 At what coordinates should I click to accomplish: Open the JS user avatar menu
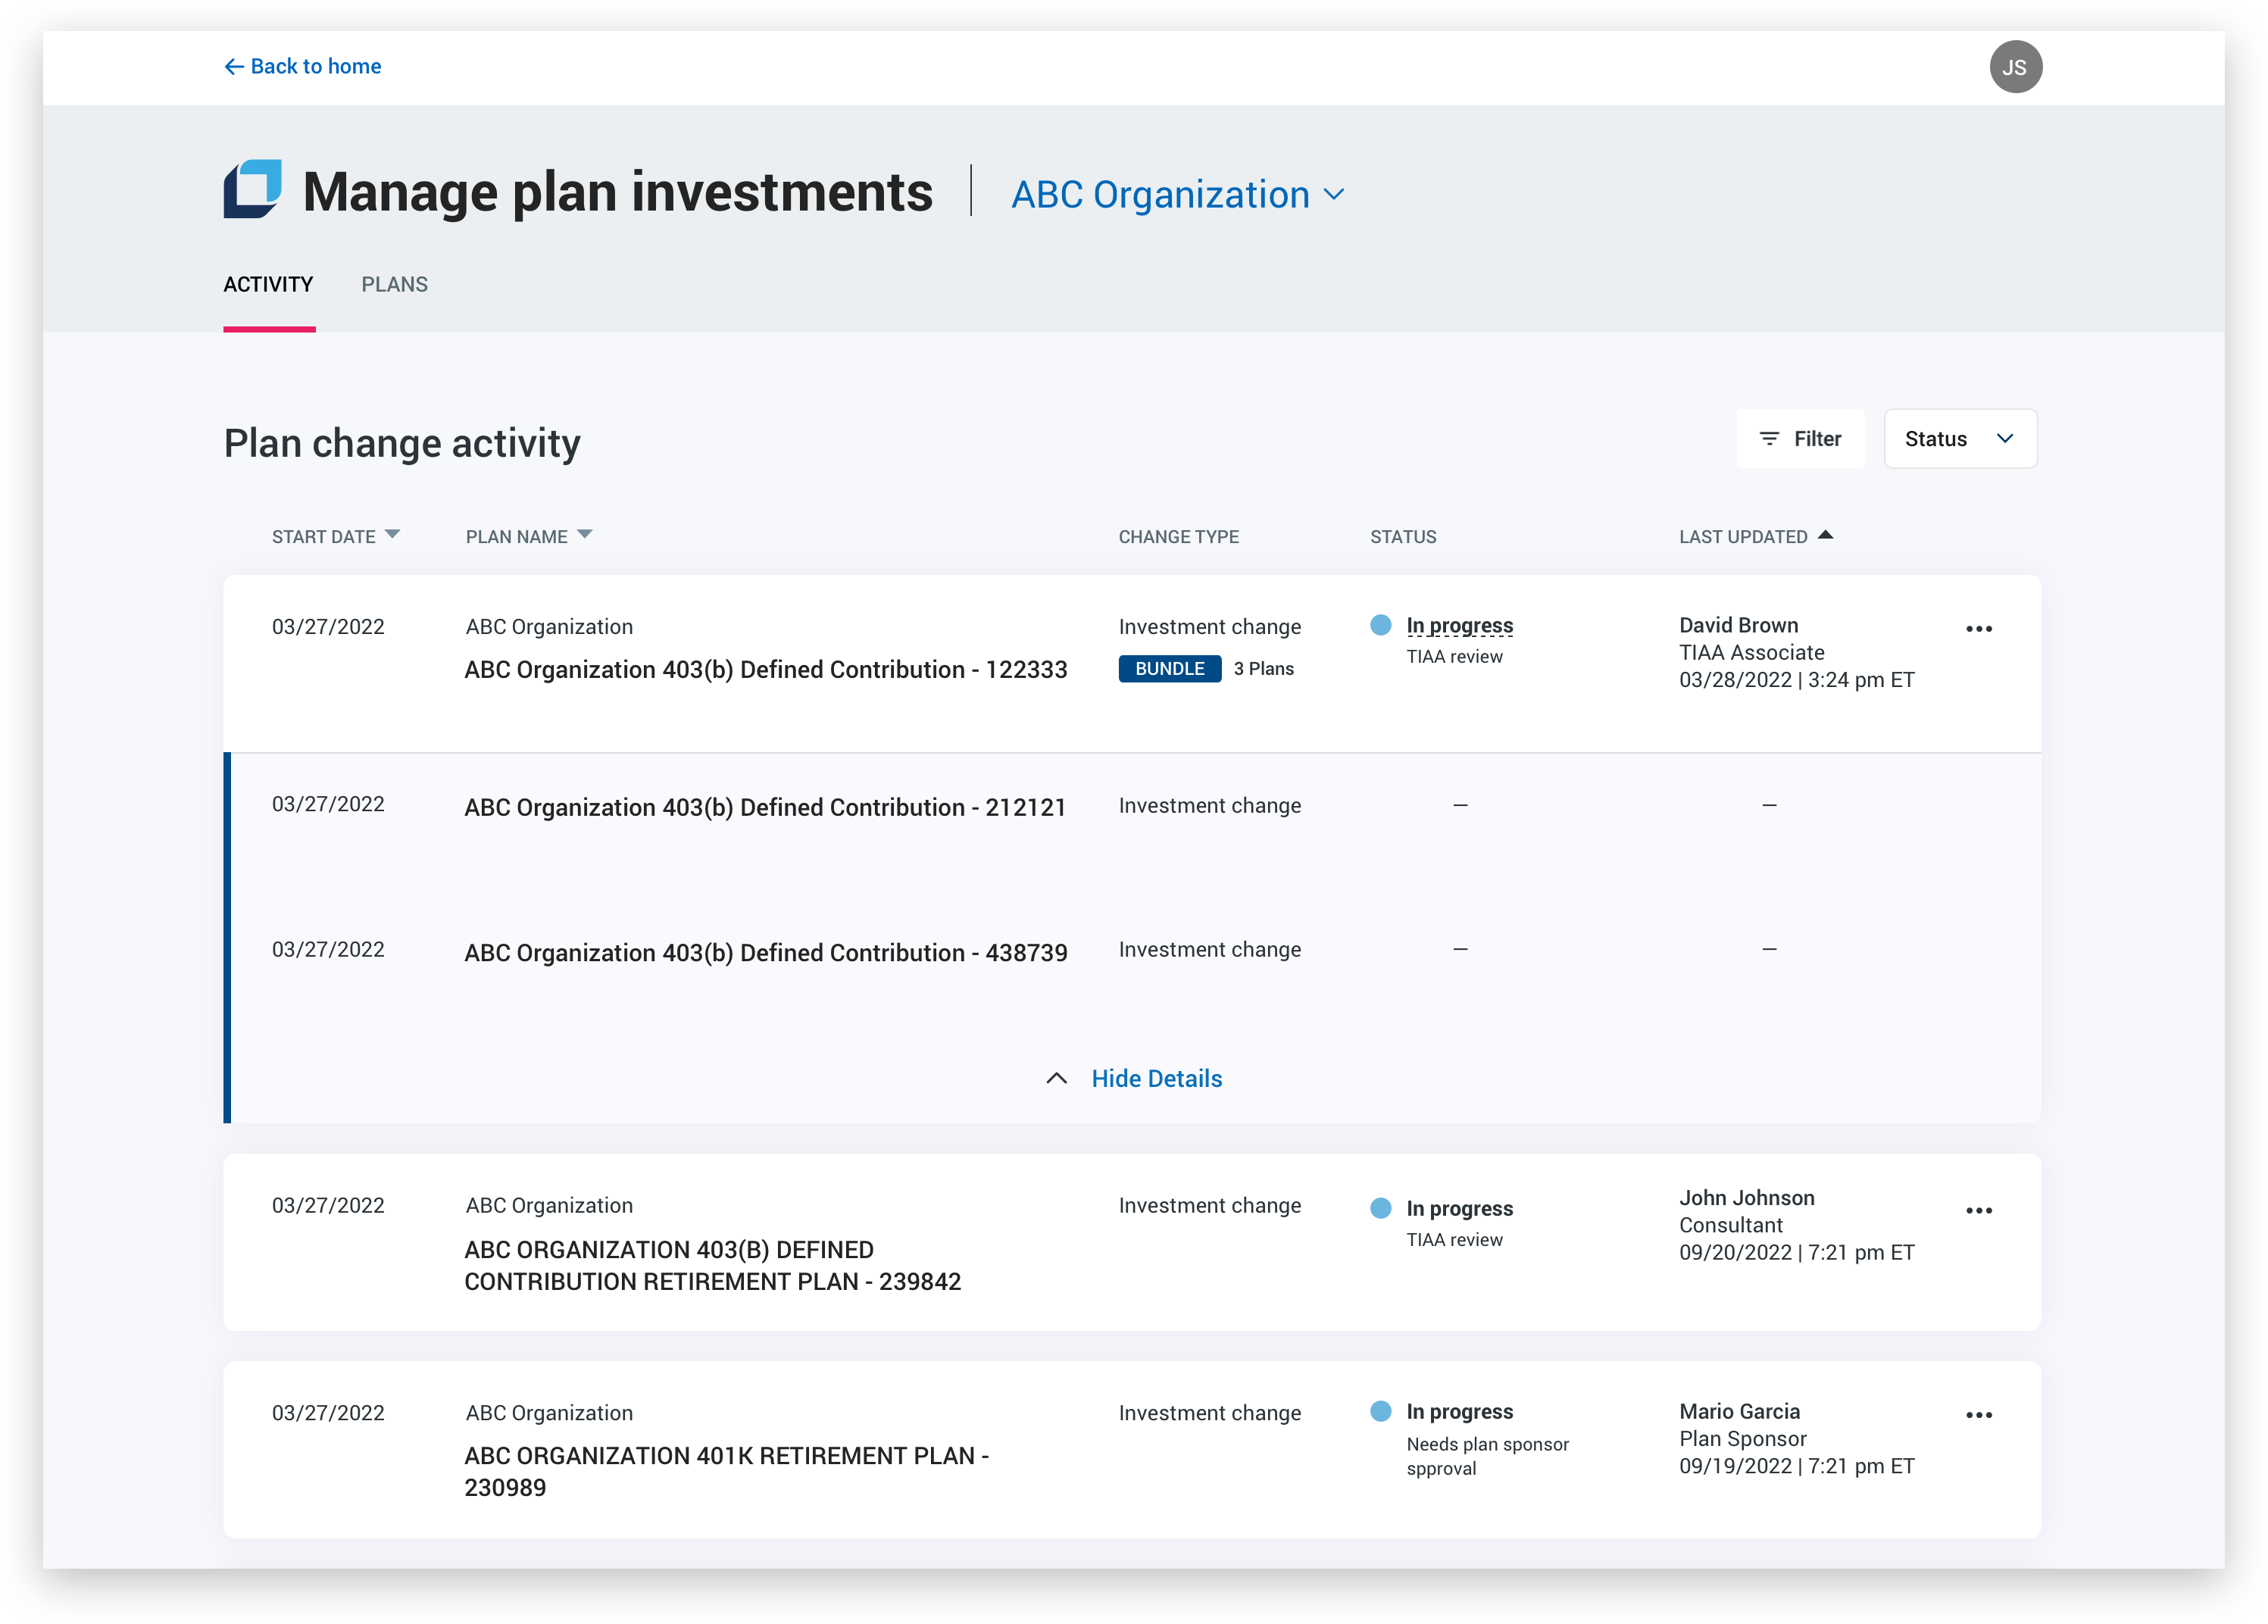[x=2015, y=67]
